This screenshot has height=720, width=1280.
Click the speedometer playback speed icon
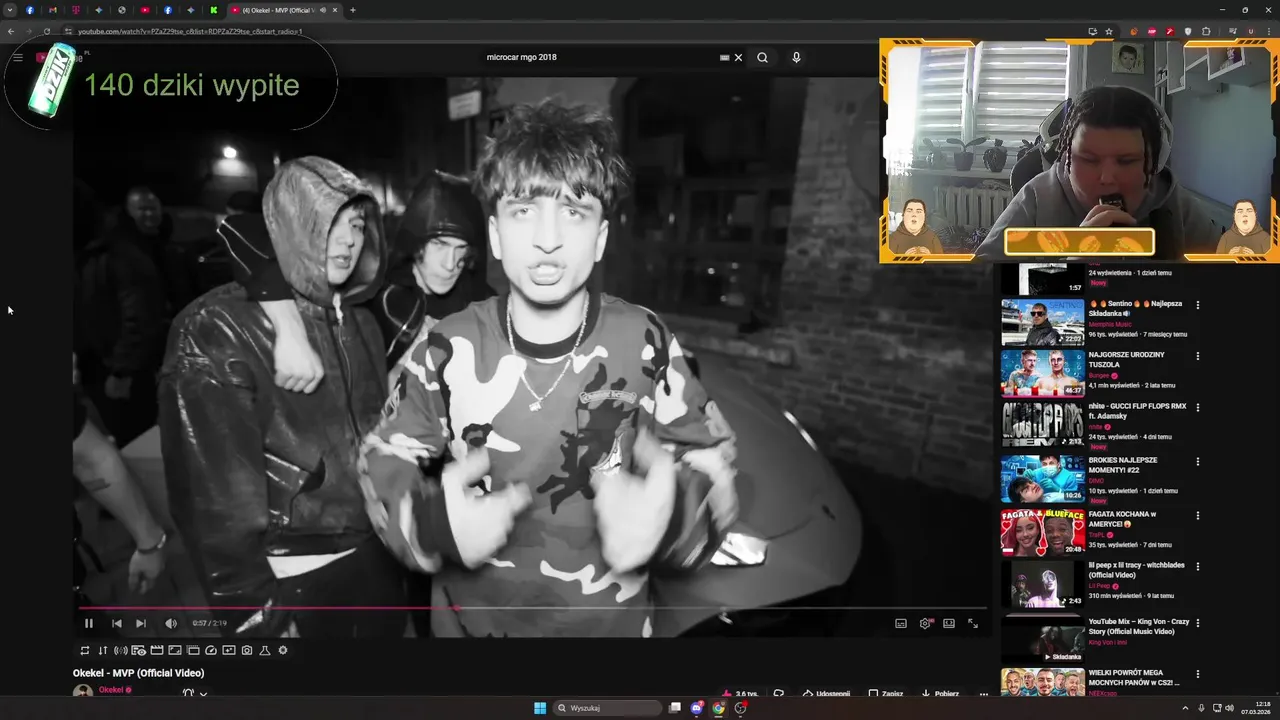point(211,650)
